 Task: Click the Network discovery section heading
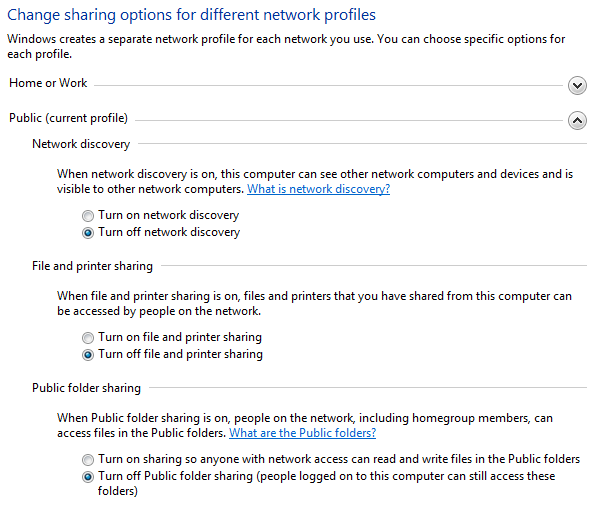(x=81, y=144)
